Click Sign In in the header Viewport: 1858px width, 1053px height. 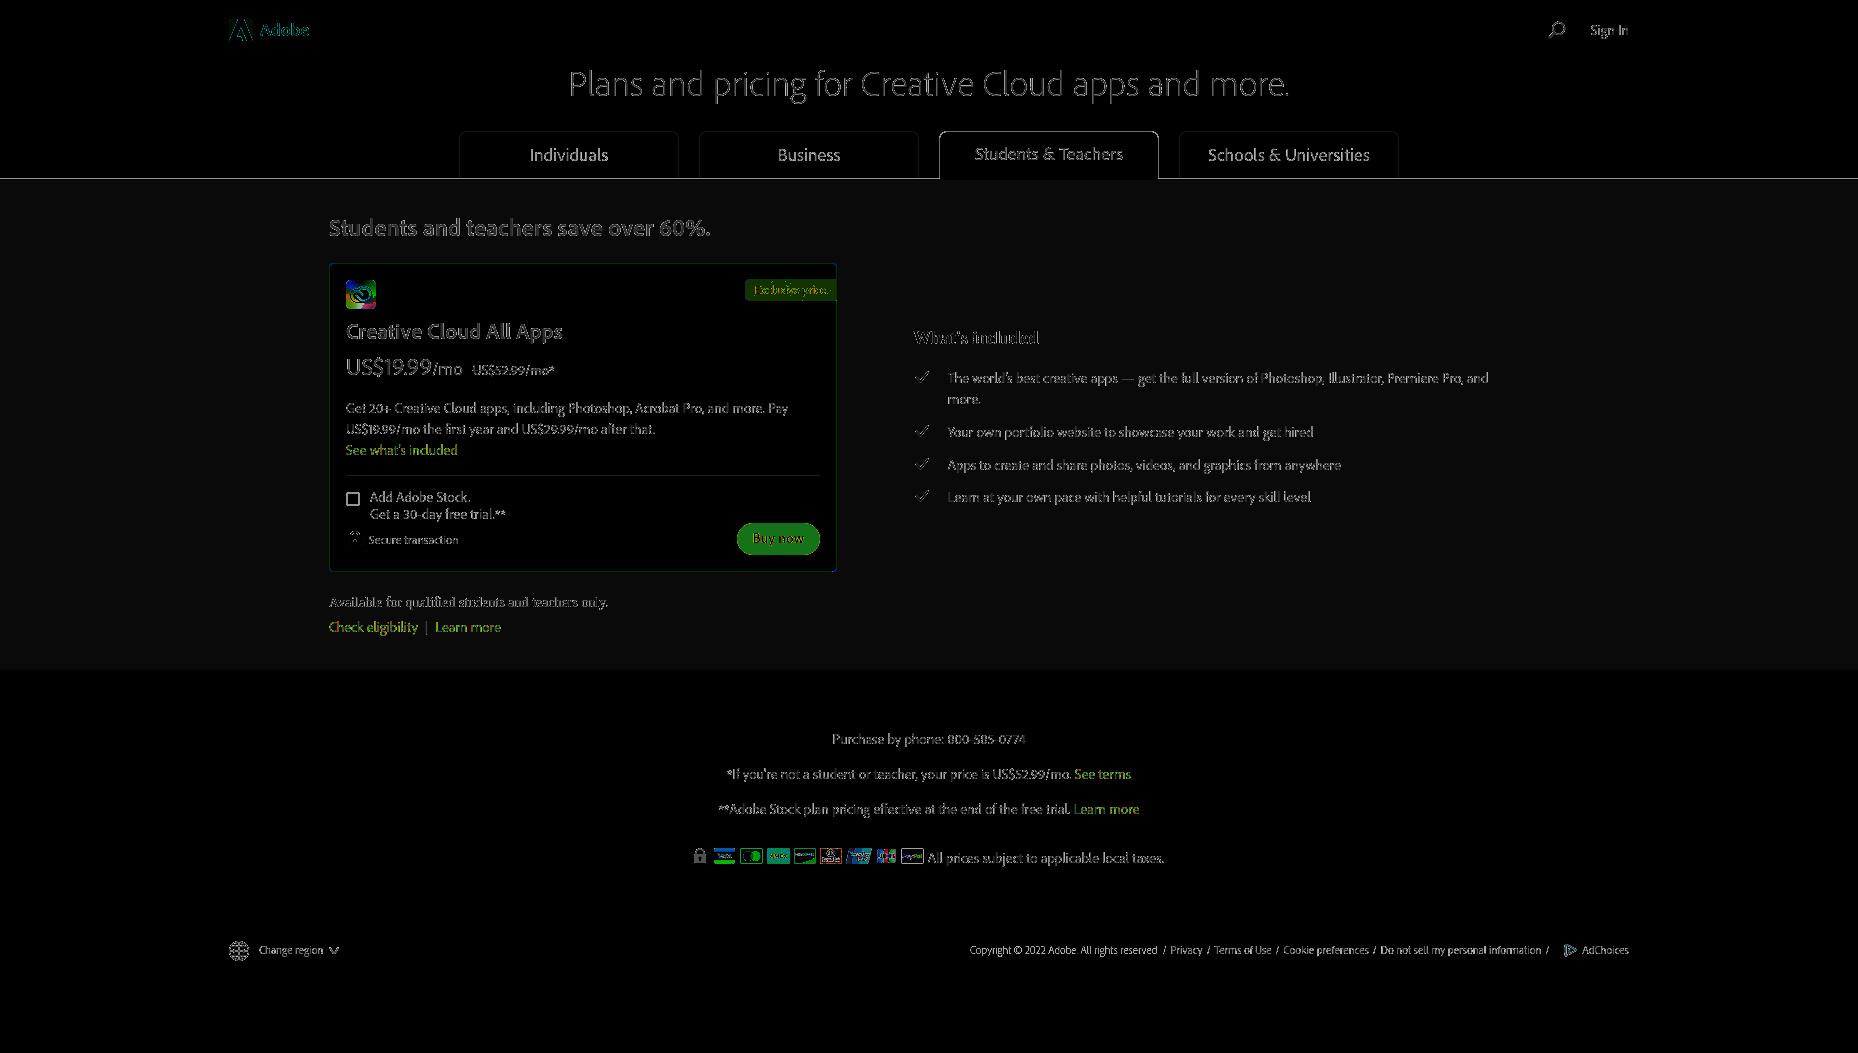(x=1609, y=30)
